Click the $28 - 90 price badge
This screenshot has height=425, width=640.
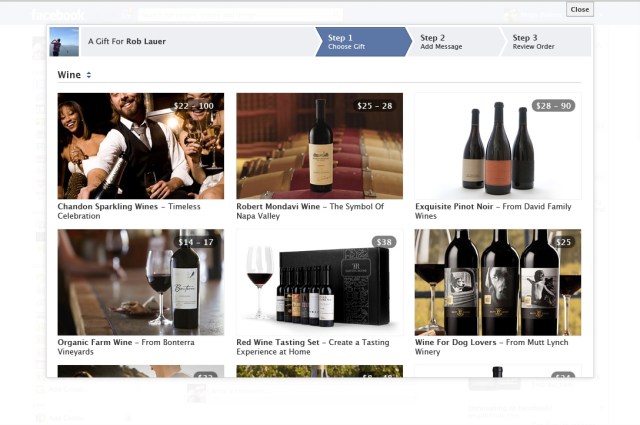(553, 106)
